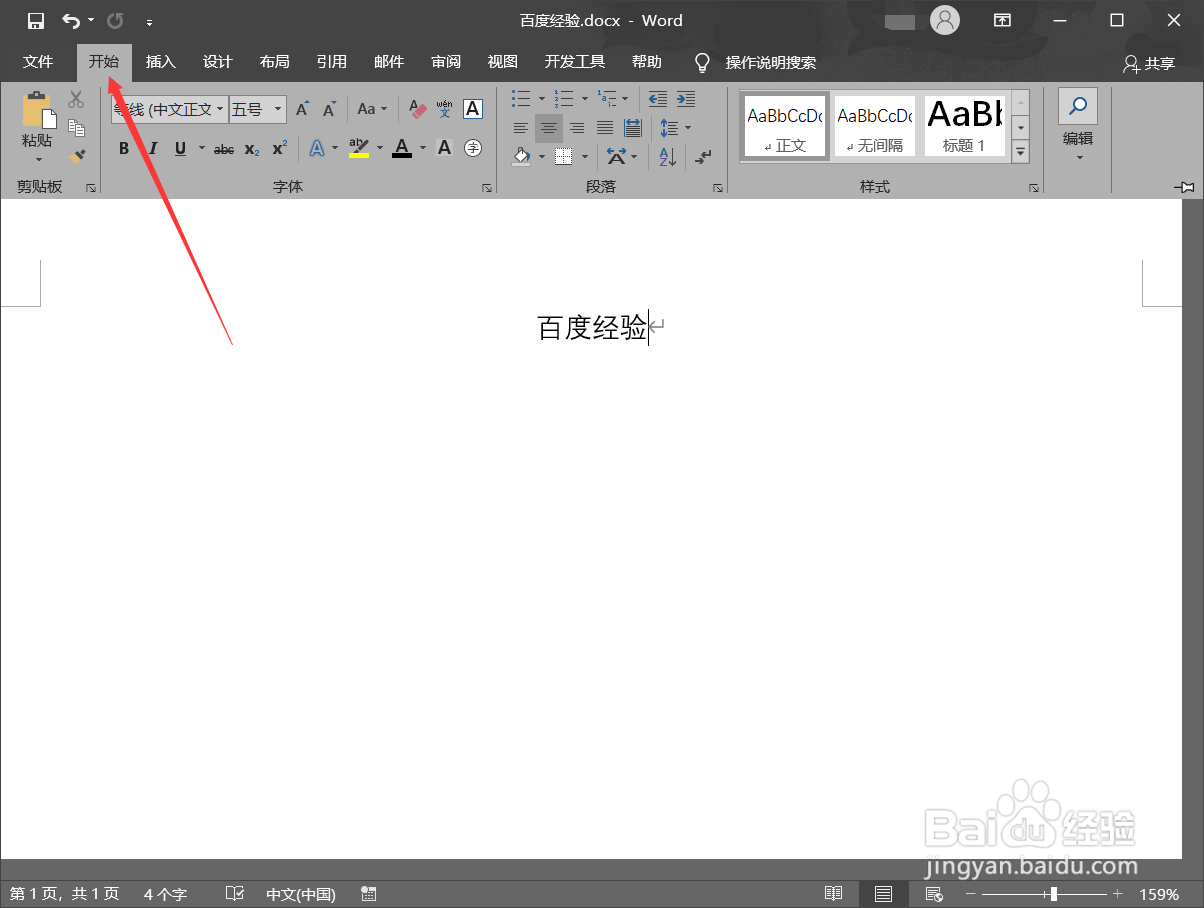
Task: Switch to the 开发工具 ribbon tab
Action: 574,62
